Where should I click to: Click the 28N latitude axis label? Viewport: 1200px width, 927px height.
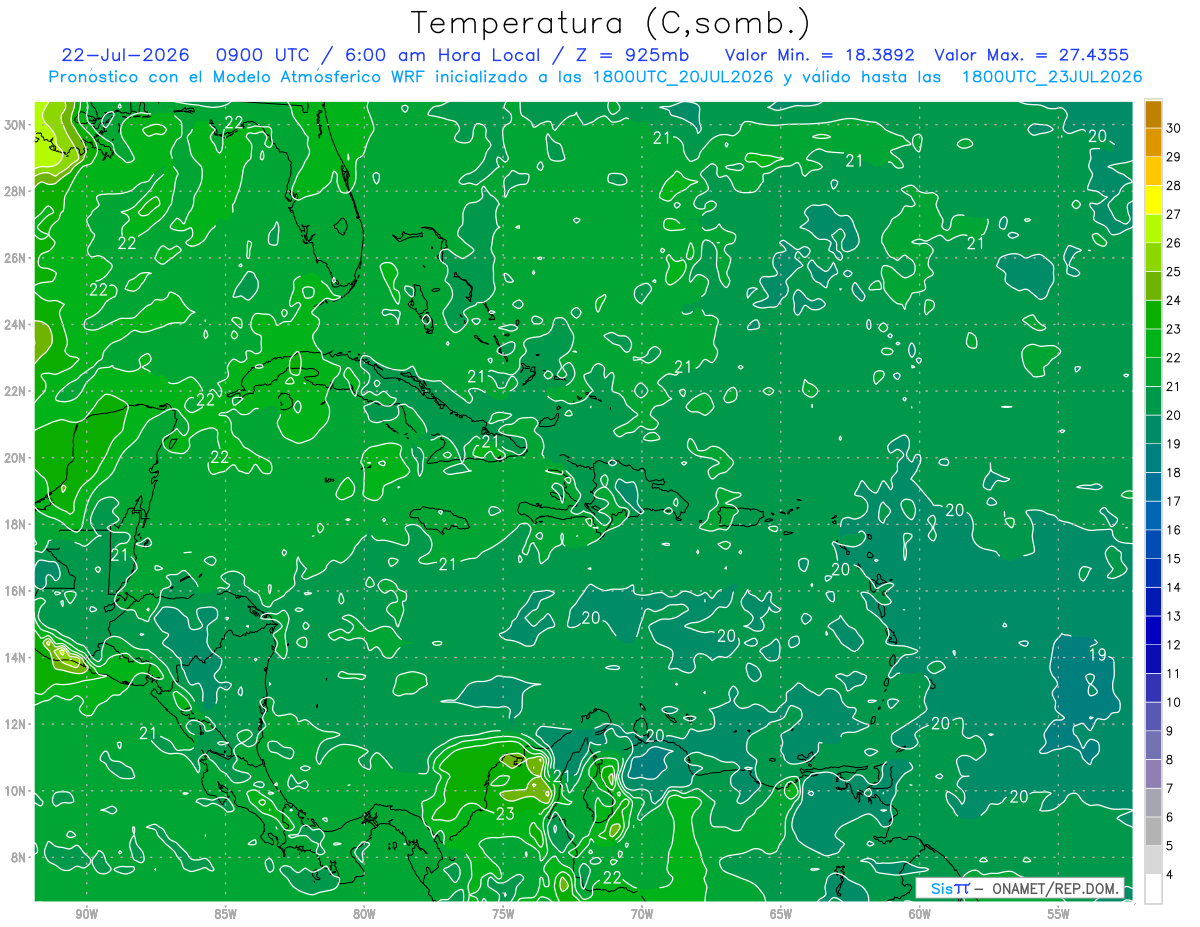pos(16,191)
